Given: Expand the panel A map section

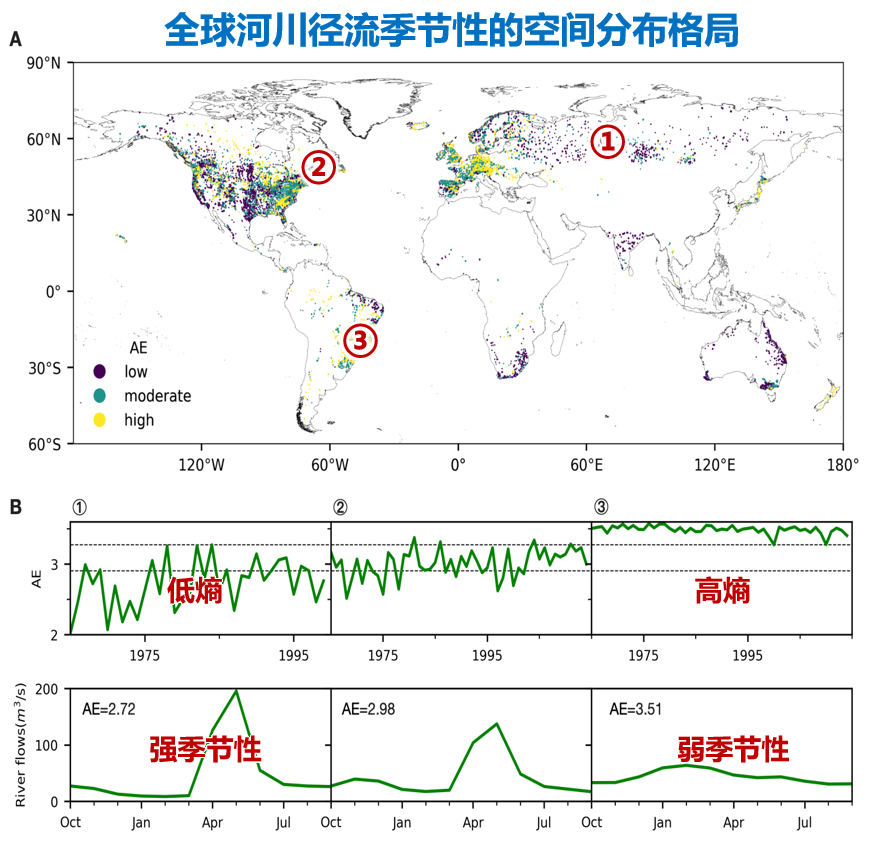Looking at the screenshot, I should [x=16, y=40].
